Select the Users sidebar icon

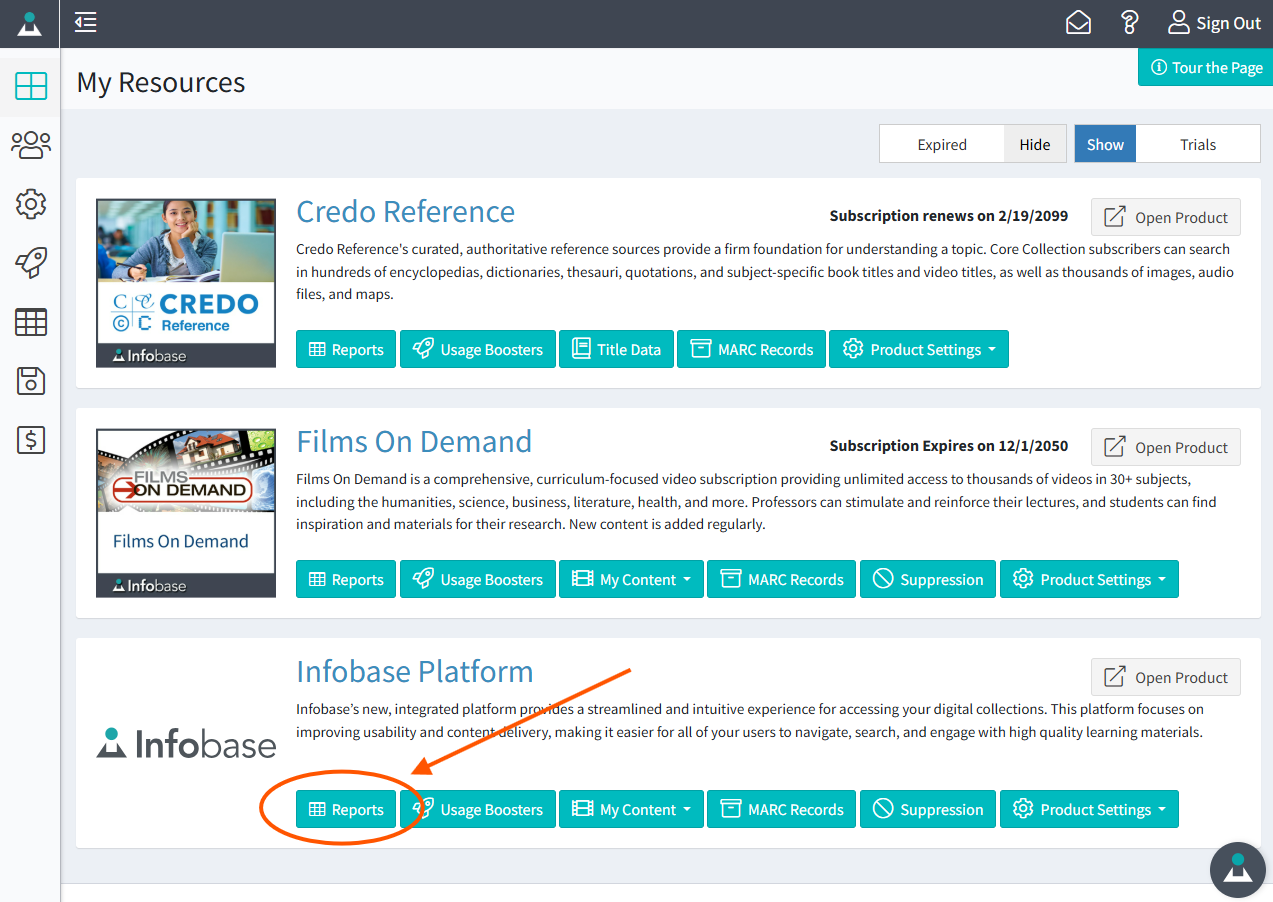point(30,145)
